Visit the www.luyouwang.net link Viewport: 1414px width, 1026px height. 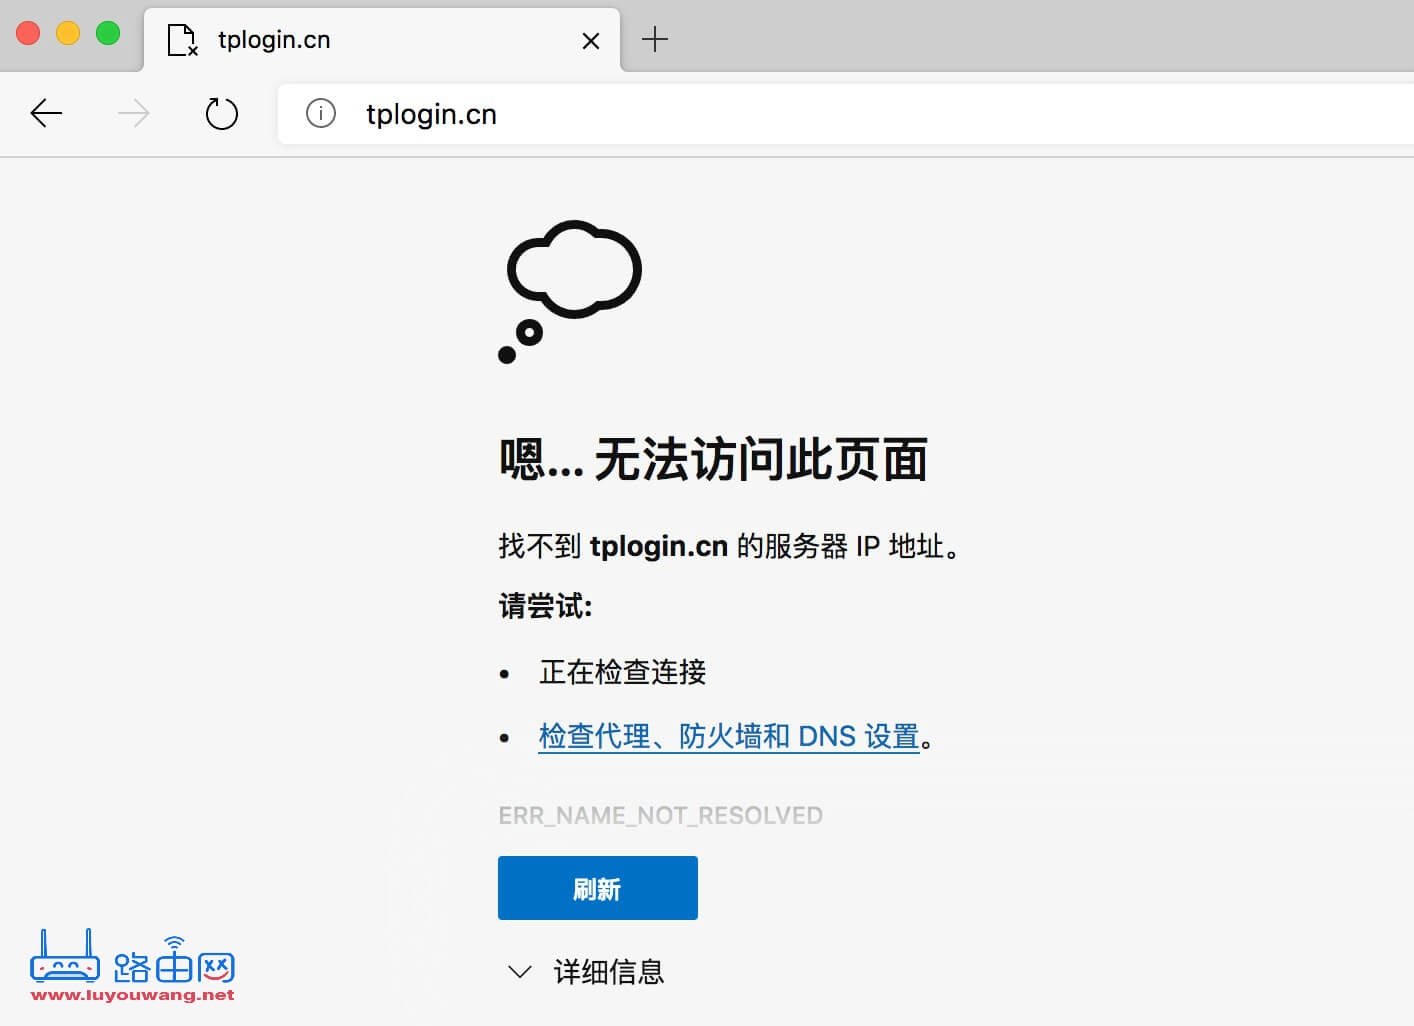click(132, 996)
